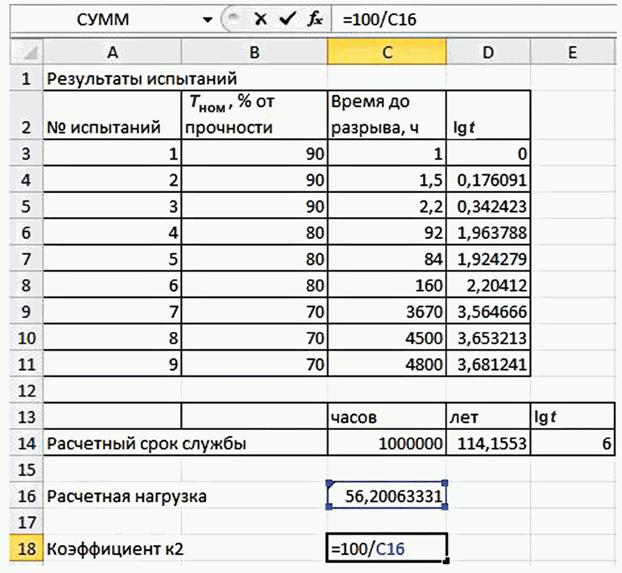Select the Расчетная нагрузка label cell

(110, 494)
